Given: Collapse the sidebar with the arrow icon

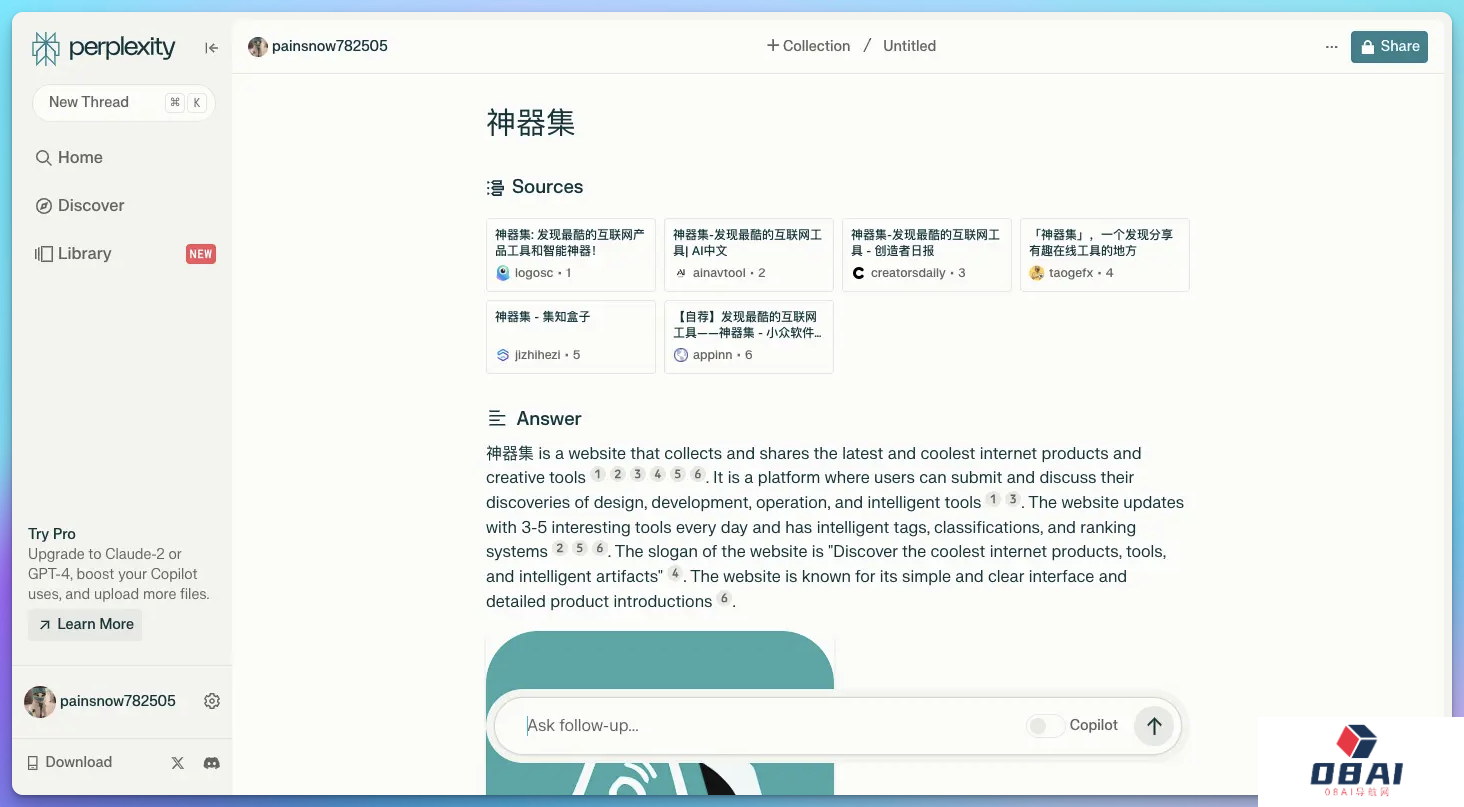Looking at the screenshot, I should pyautogui.click(x=211, y=47).
